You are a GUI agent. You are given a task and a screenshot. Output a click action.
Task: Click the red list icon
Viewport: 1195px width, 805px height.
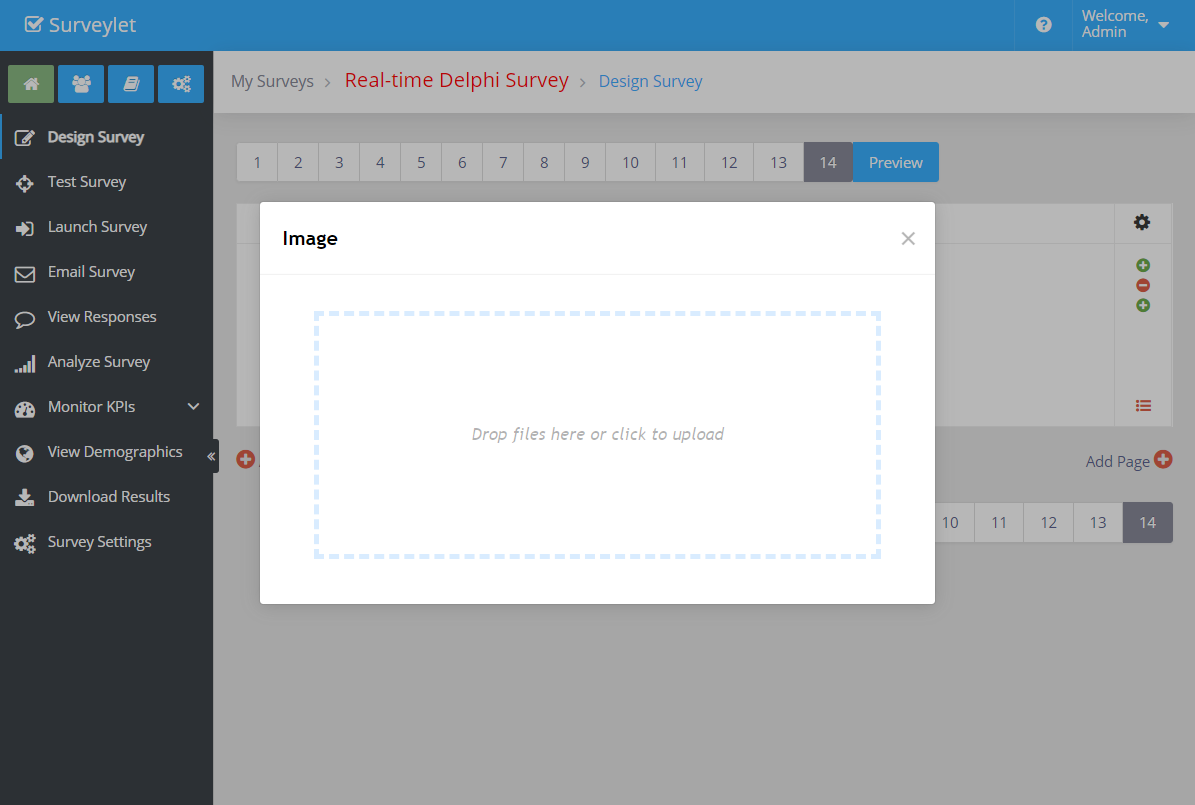coord(1143,406)
